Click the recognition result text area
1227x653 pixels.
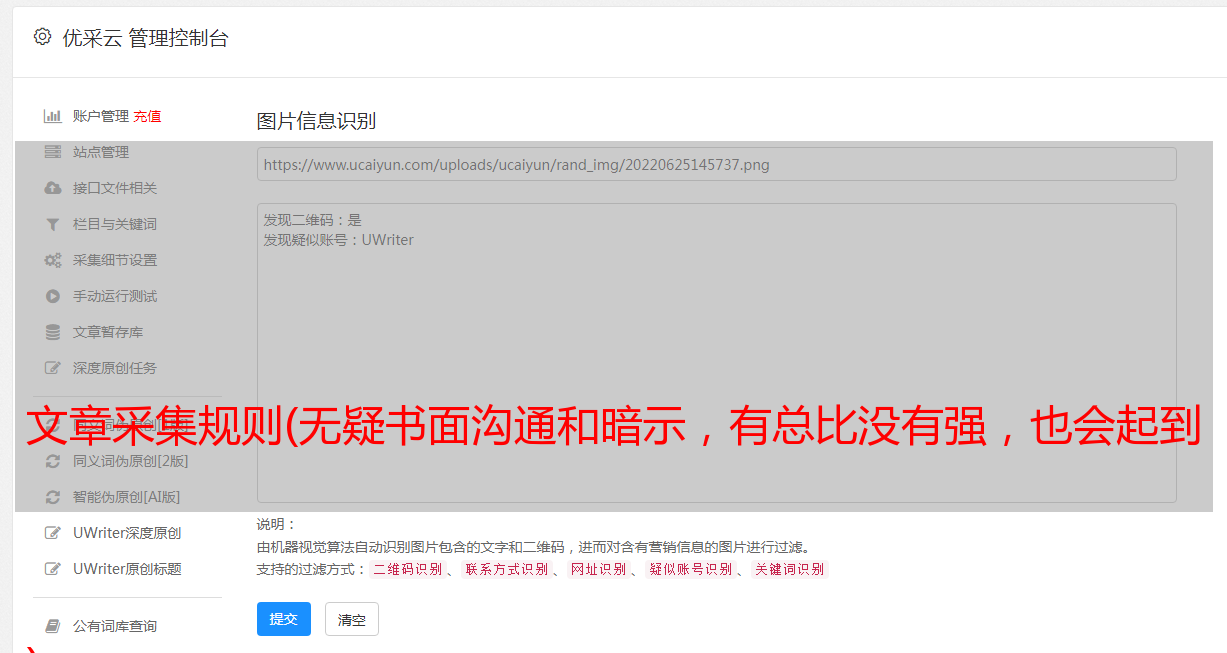pos(716,352)
